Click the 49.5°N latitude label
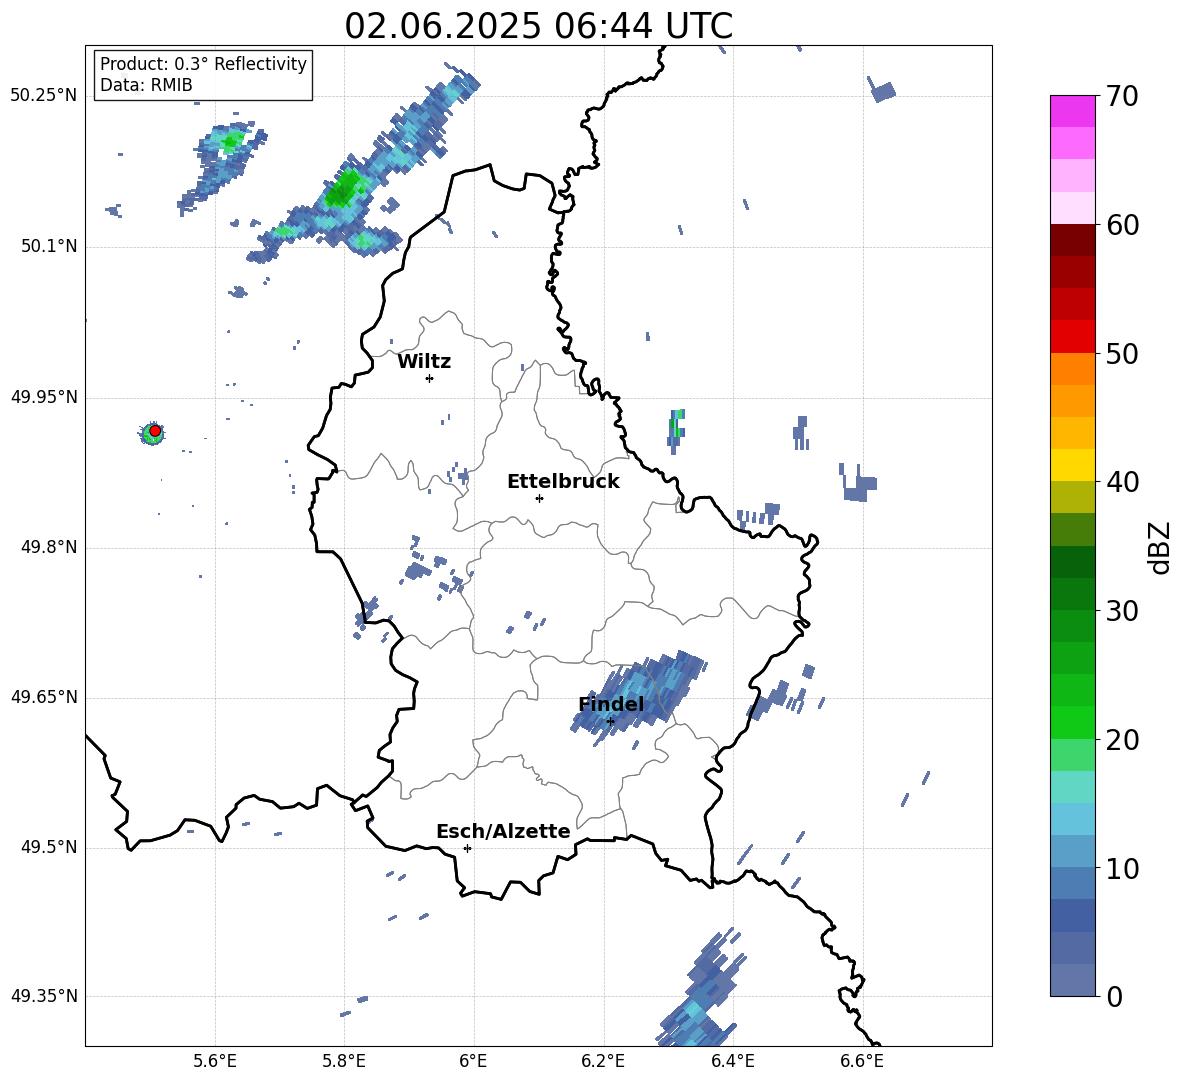 pyautogui.click(x=49, y=847)
